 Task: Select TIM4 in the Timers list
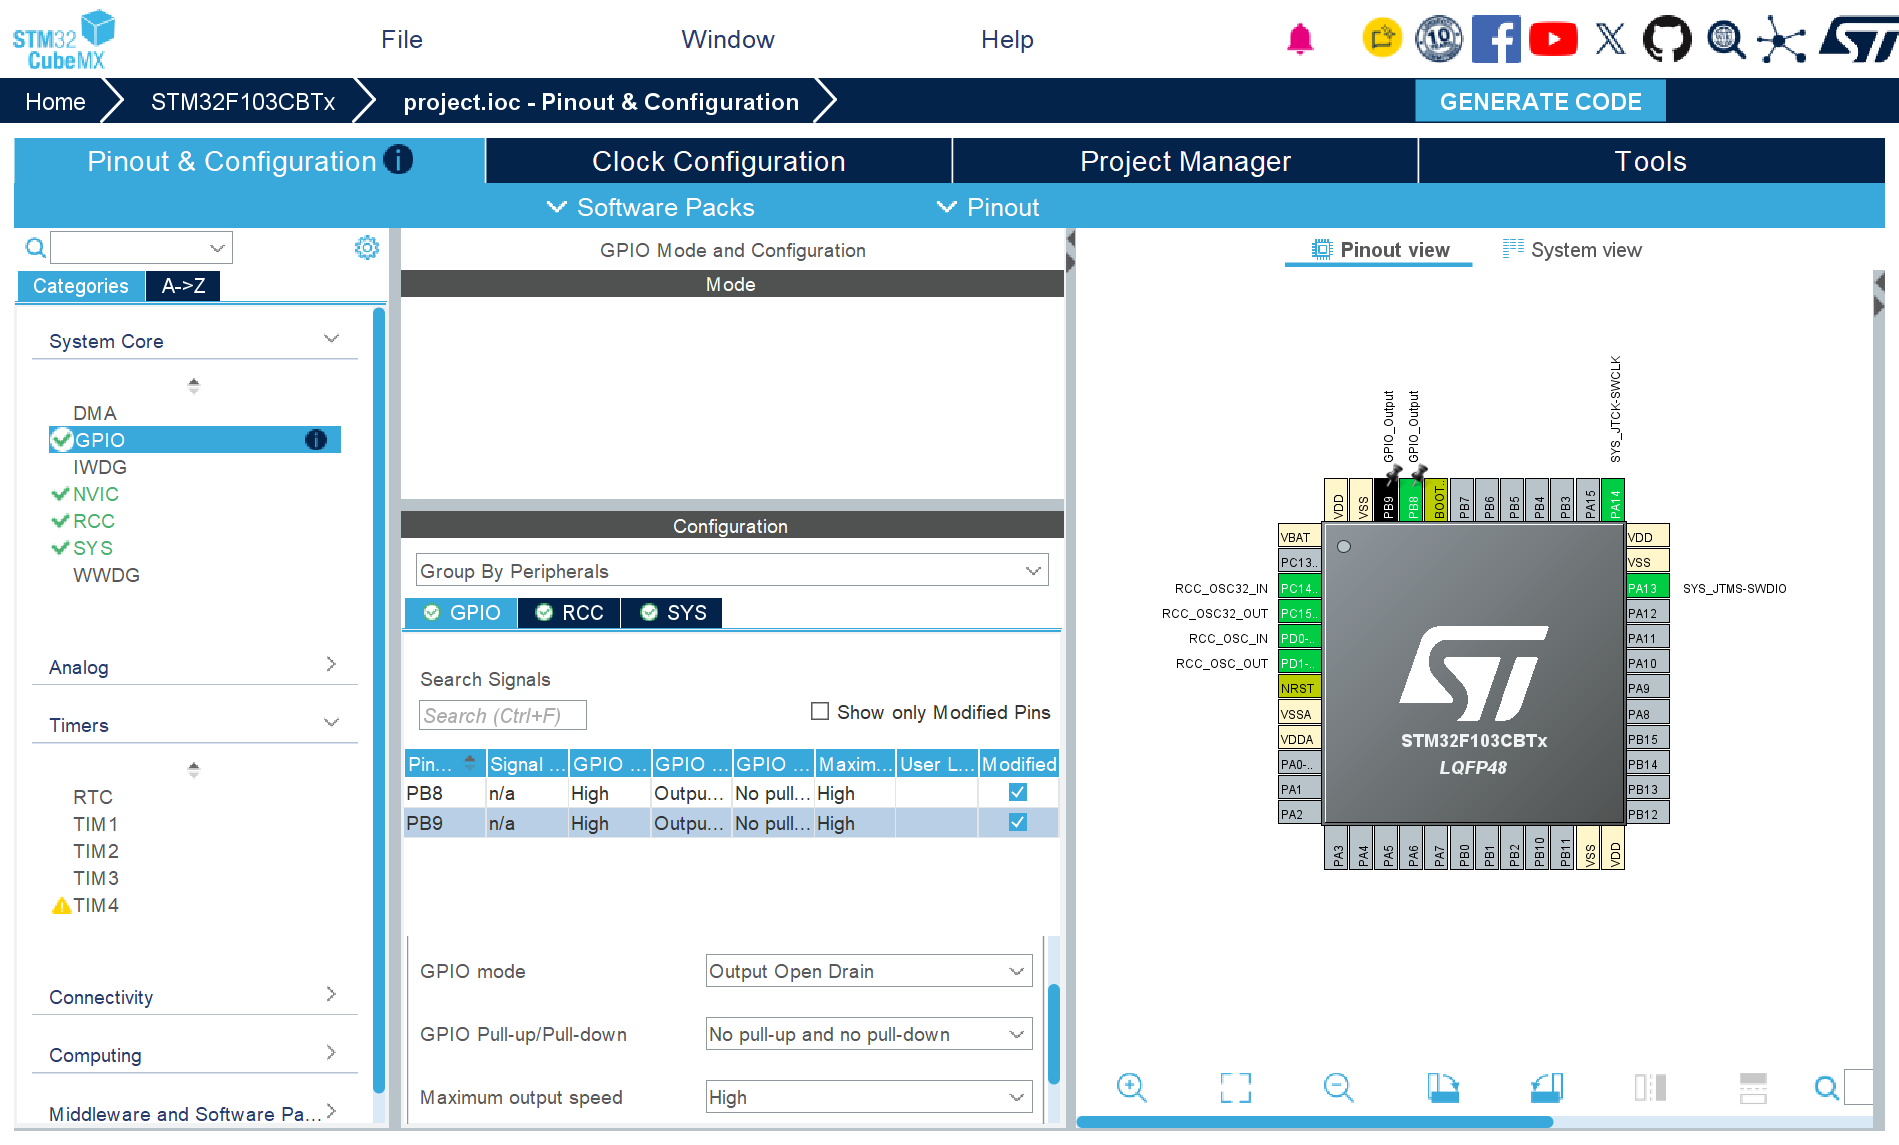[96, 905]
